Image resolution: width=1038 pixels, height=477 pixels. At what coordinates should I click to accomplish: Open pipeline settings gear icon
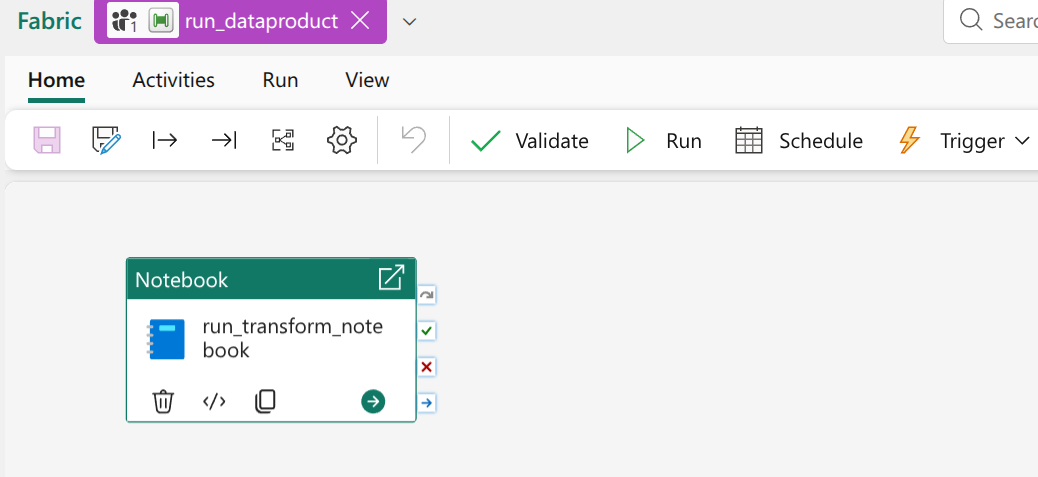(342, 140)
